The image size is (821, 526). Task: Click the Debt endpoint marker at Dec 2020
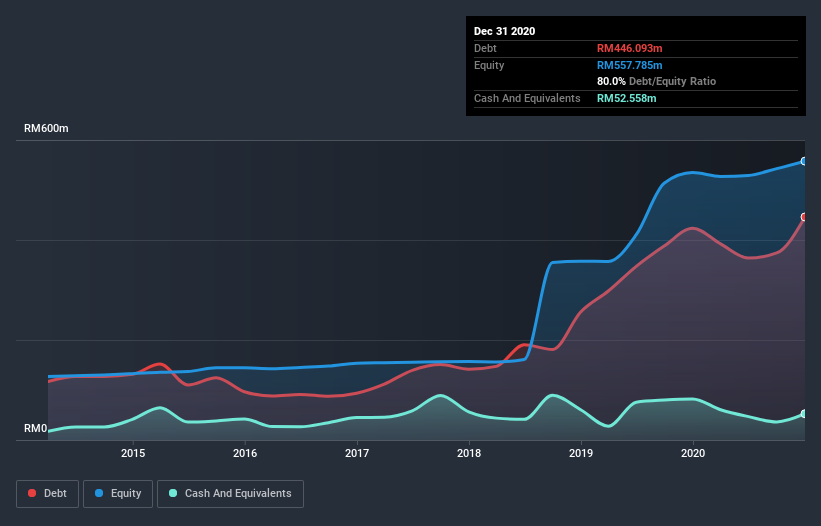click(x=804, y=217)
